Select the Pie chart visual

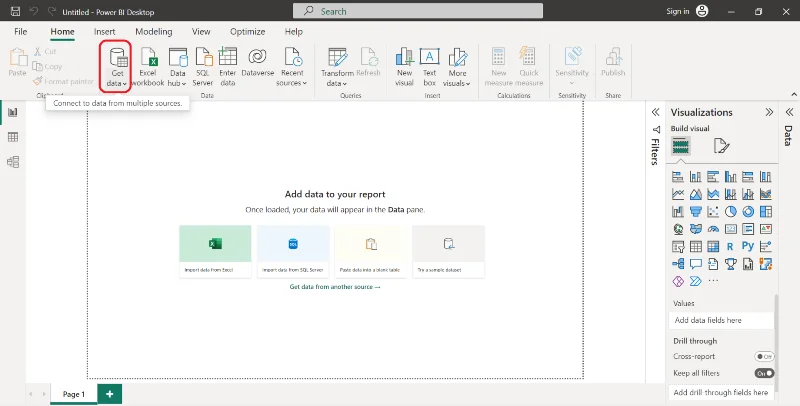pos(731,212)
